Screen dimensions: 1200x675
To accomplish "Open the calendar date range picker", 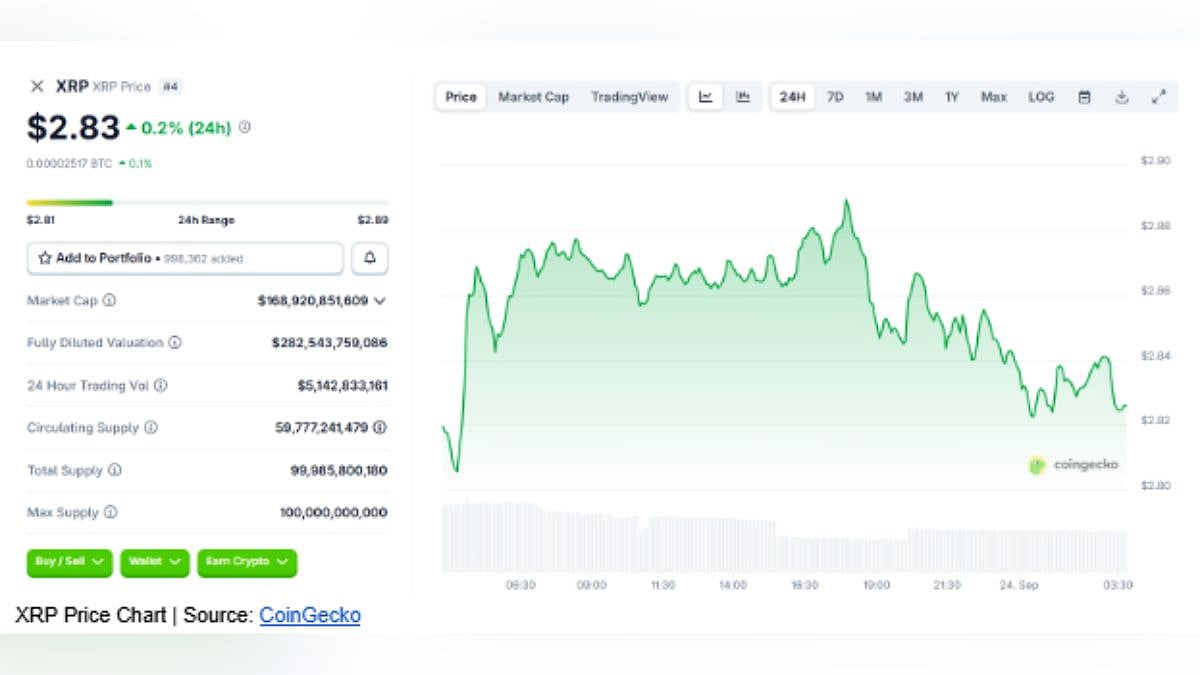I will point(1084,97).
